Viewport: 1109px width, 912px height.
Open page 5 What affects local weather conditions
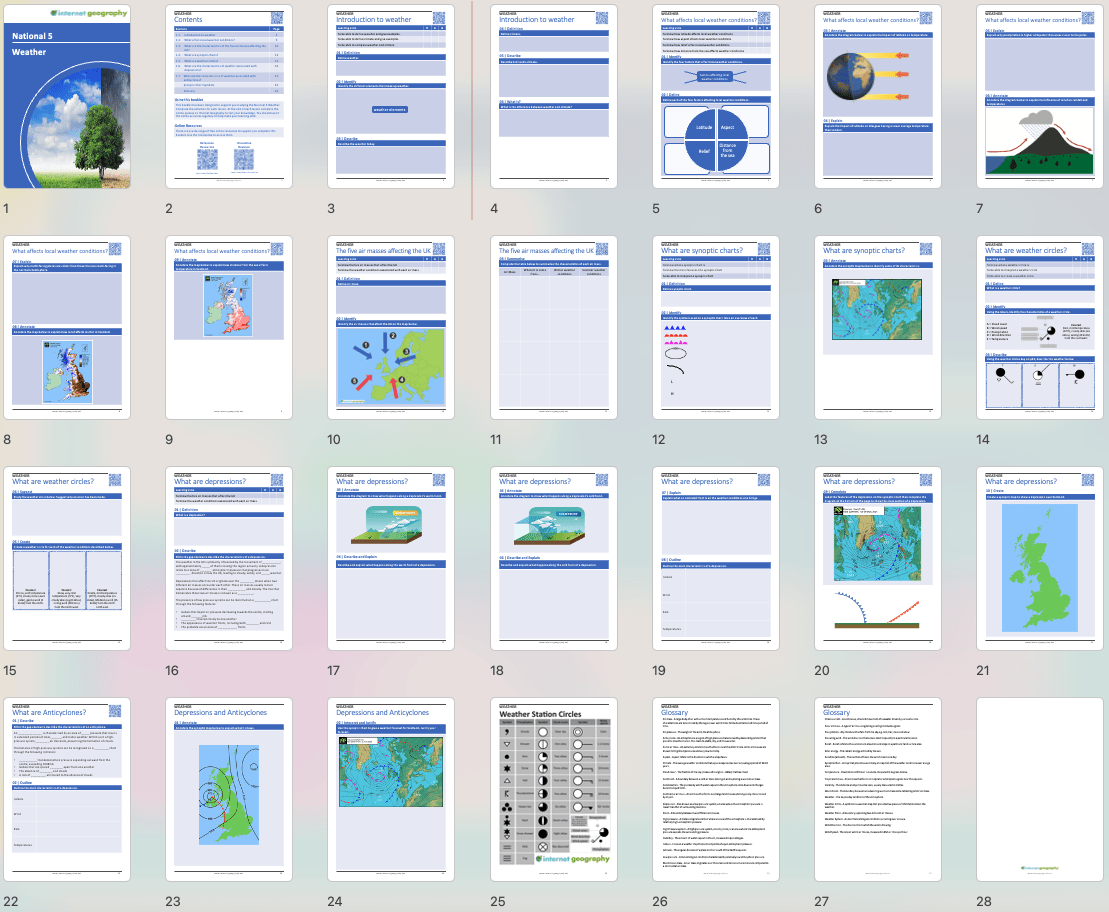[x=715, y=96]
